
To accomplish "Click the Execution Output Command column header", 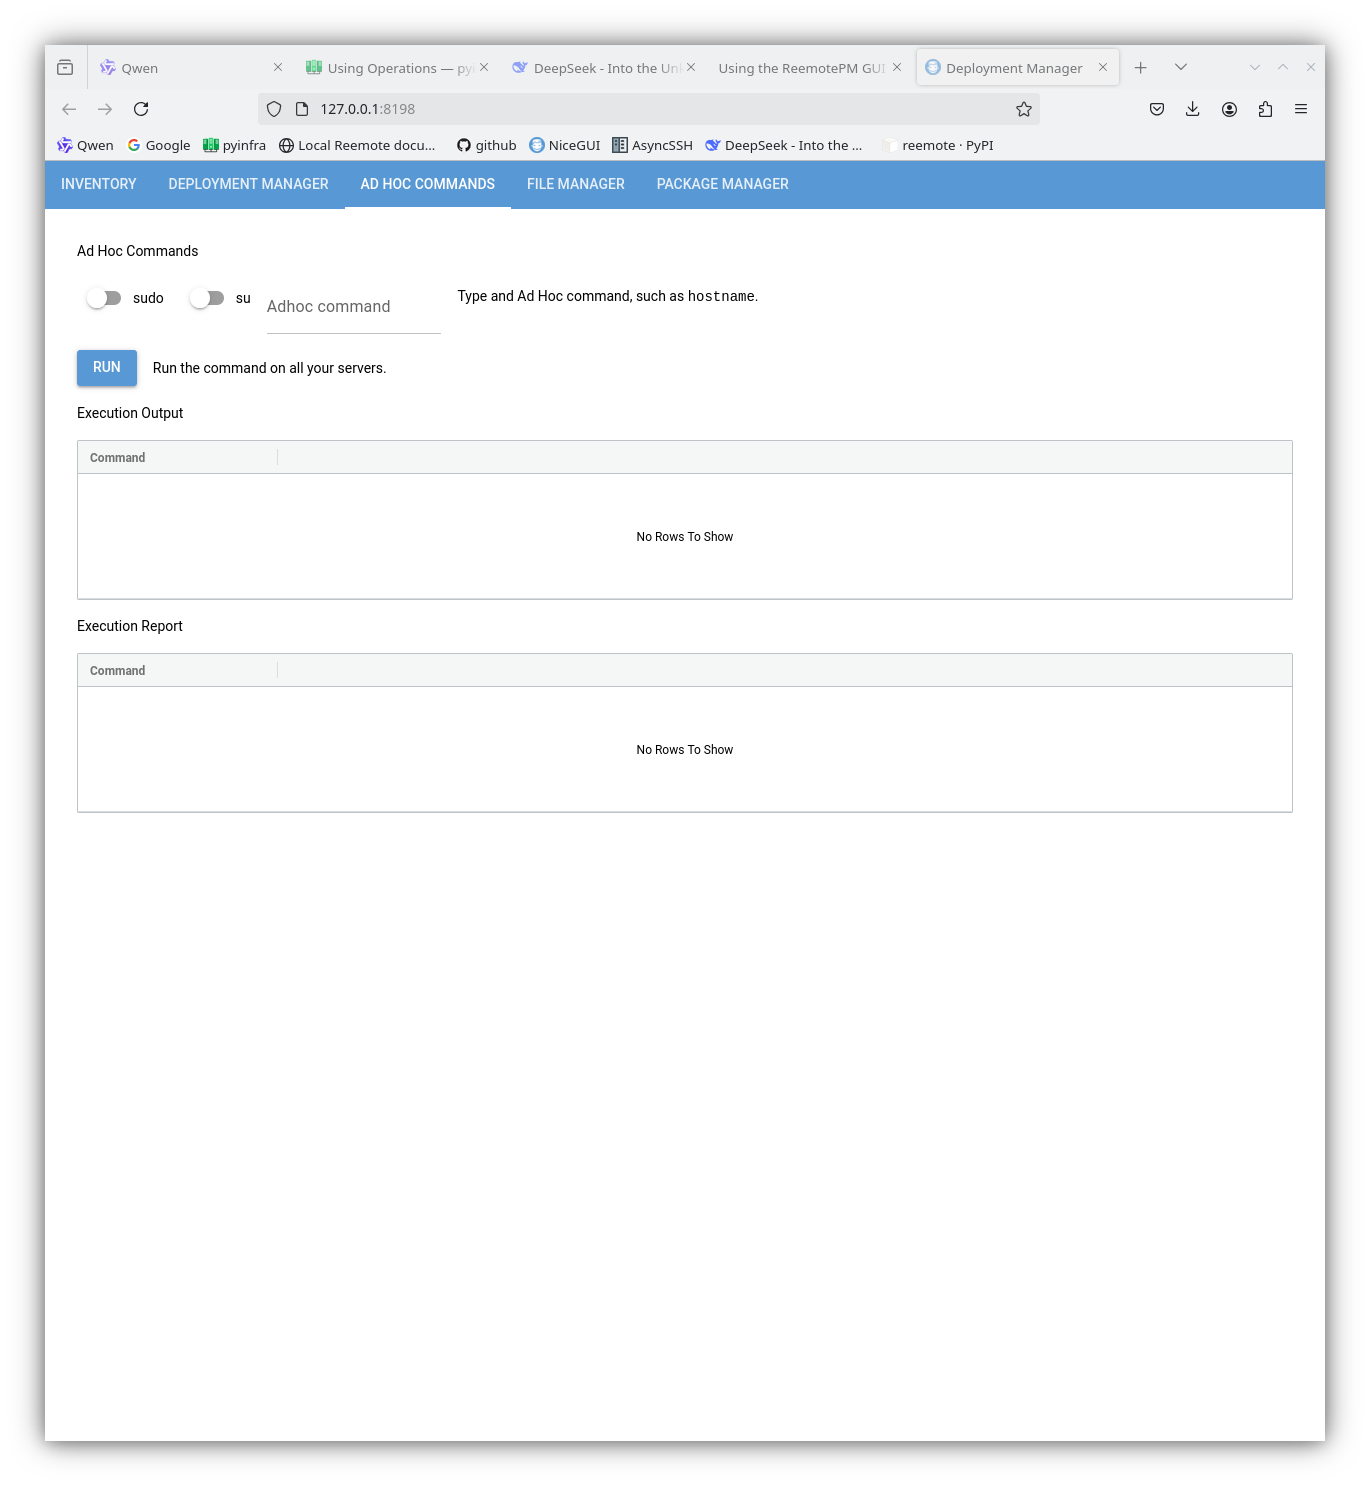I will click(x=118, y=458).
